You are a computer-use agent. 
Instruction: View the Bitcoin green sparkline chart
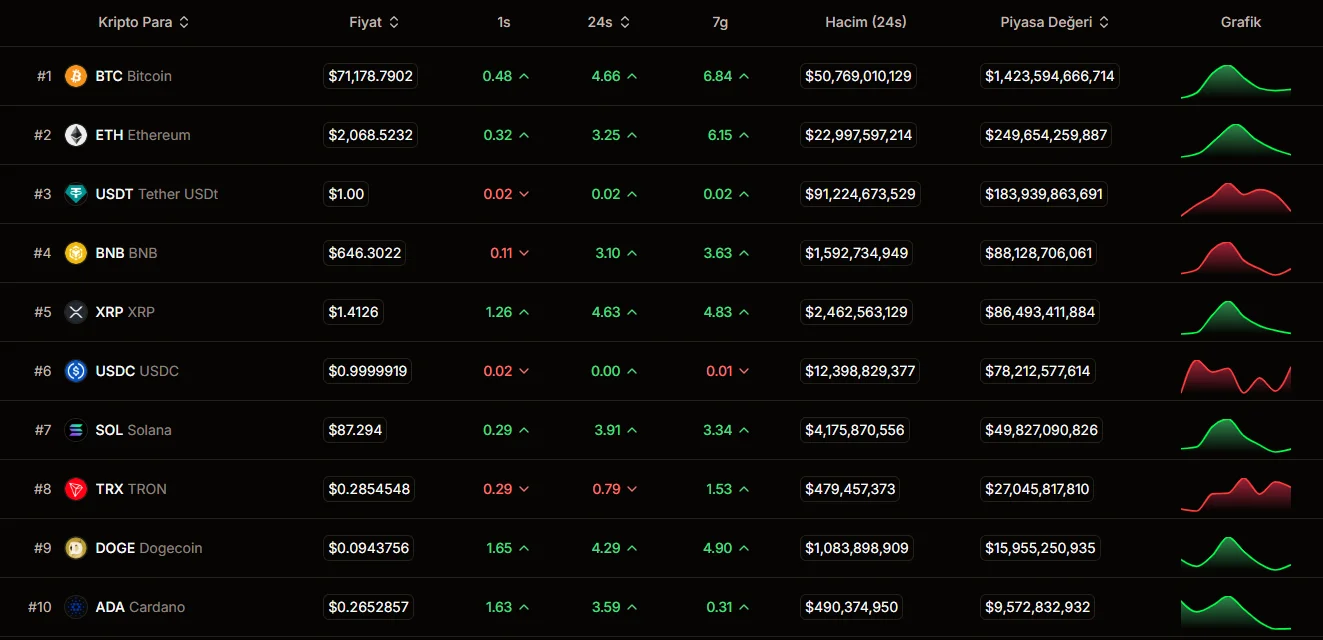(x=1236, y=80)
